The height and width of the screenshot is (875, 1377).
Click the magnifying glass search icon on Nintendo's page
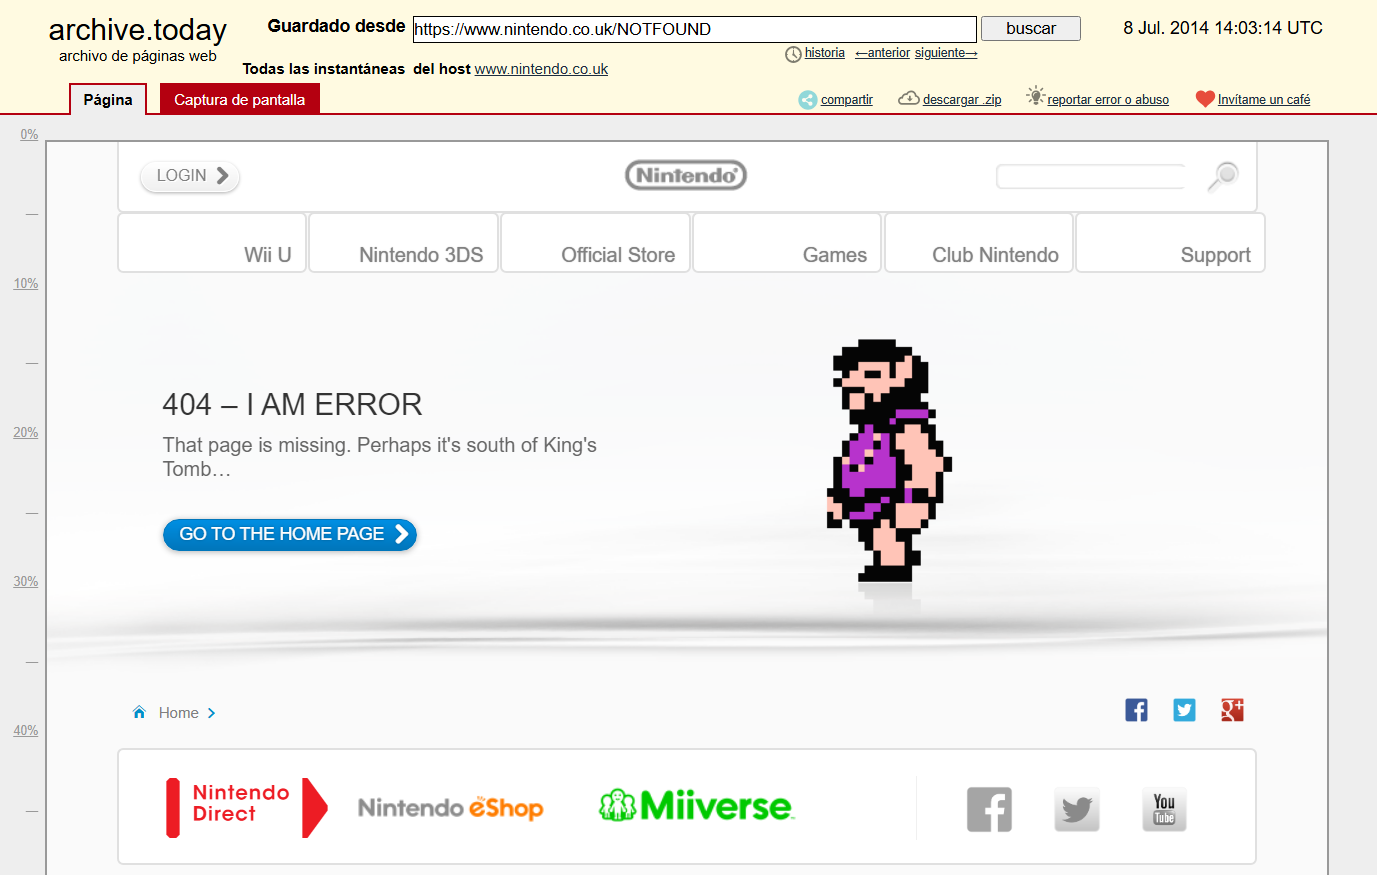(x=1221, y=177)
